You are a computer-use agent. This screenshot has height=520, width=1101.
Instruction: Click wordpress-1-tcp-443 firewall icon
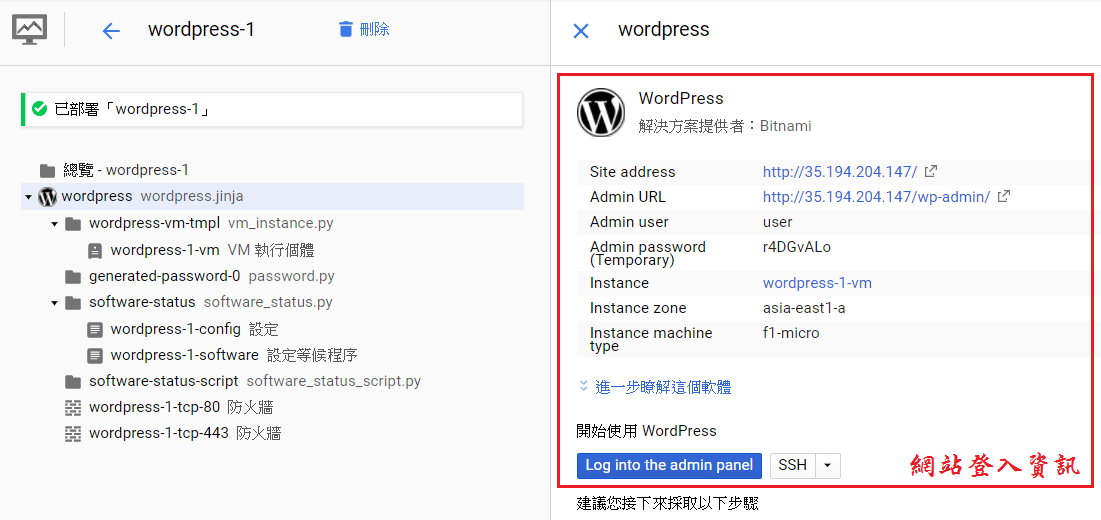72,434
